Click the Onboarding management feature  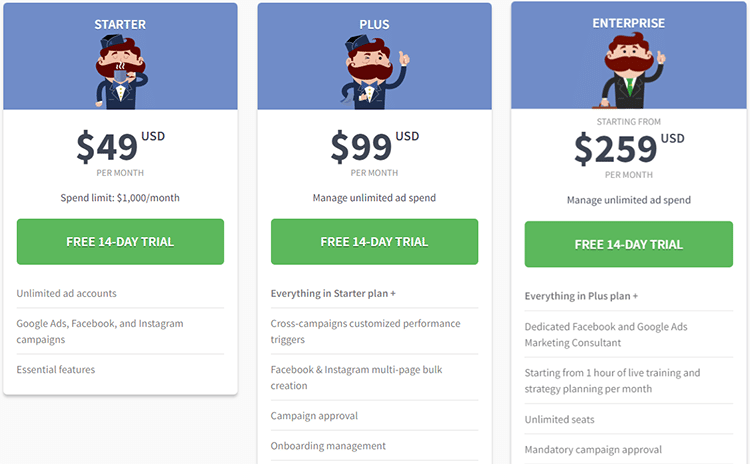pos(328,446)
